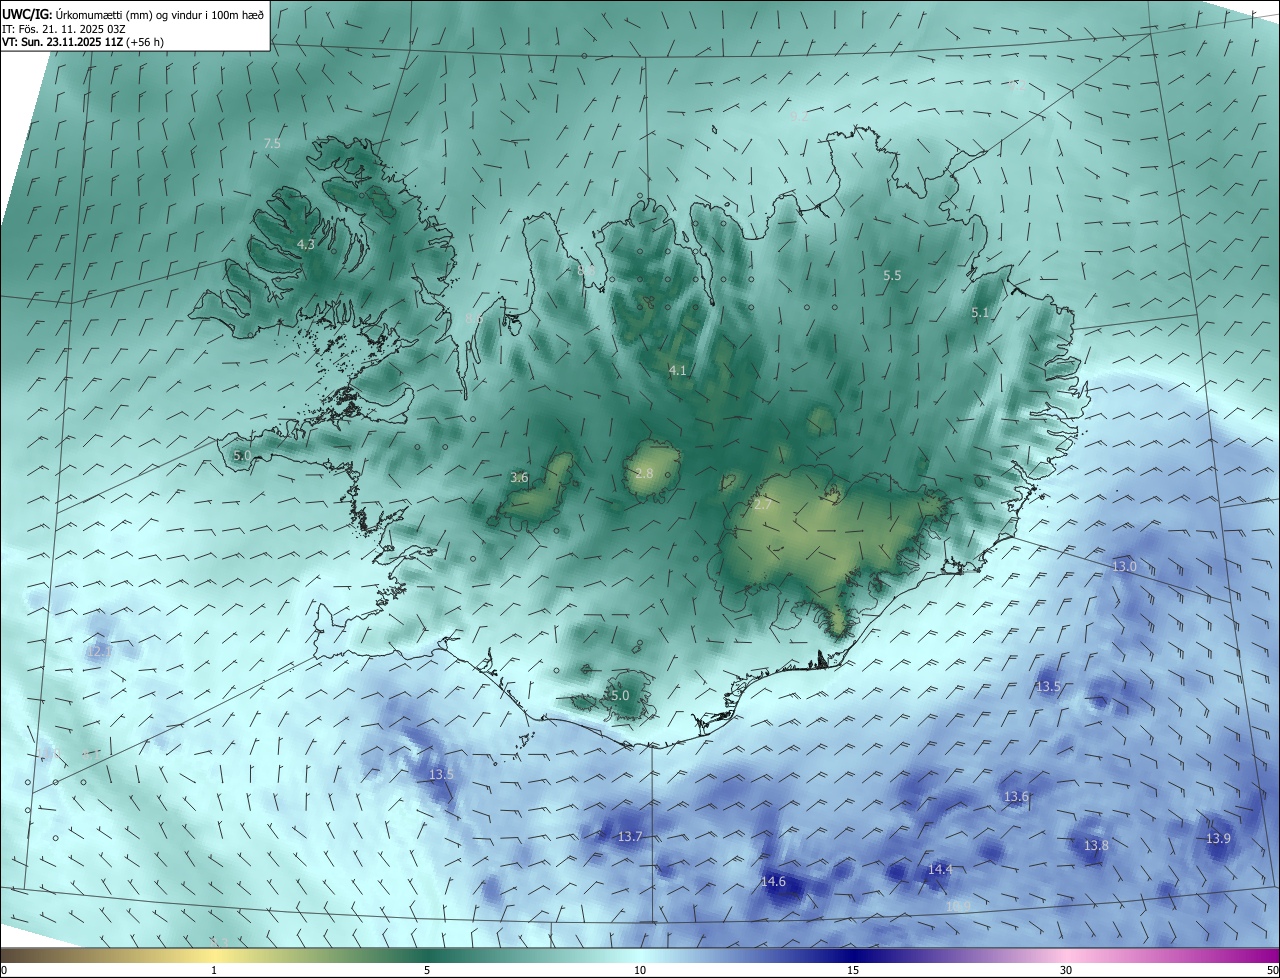Screen dimensions: 1280x978
Task: Click the 5.5 value label
Action: 892,275
